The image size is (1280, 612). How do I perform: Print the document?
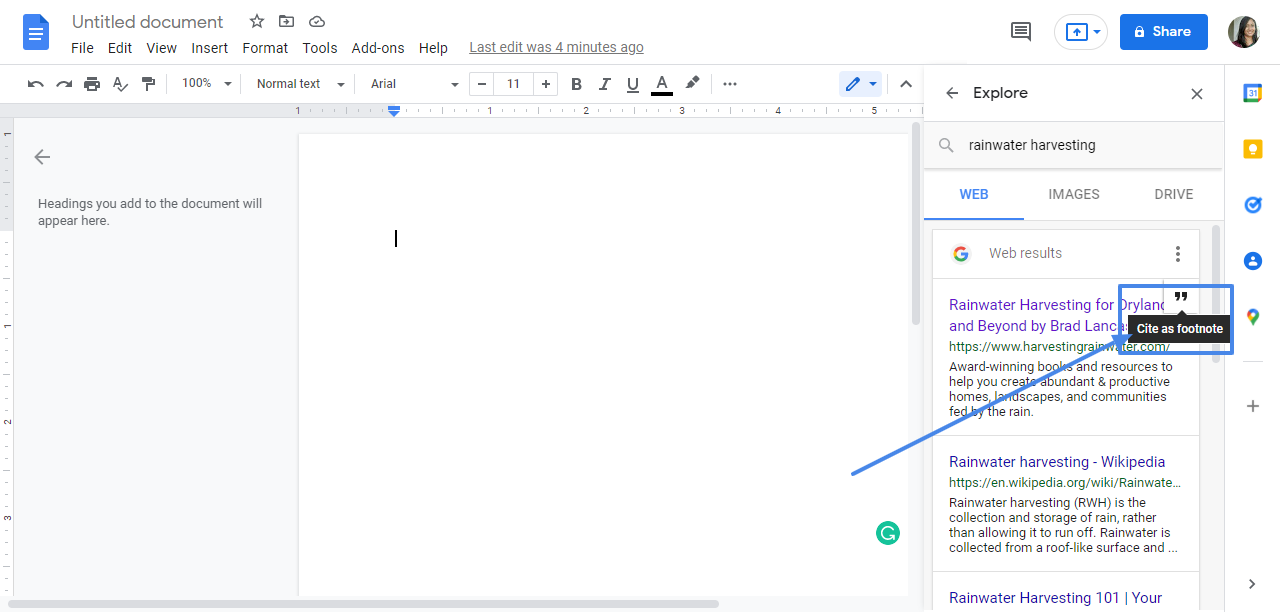coord(92,84)
